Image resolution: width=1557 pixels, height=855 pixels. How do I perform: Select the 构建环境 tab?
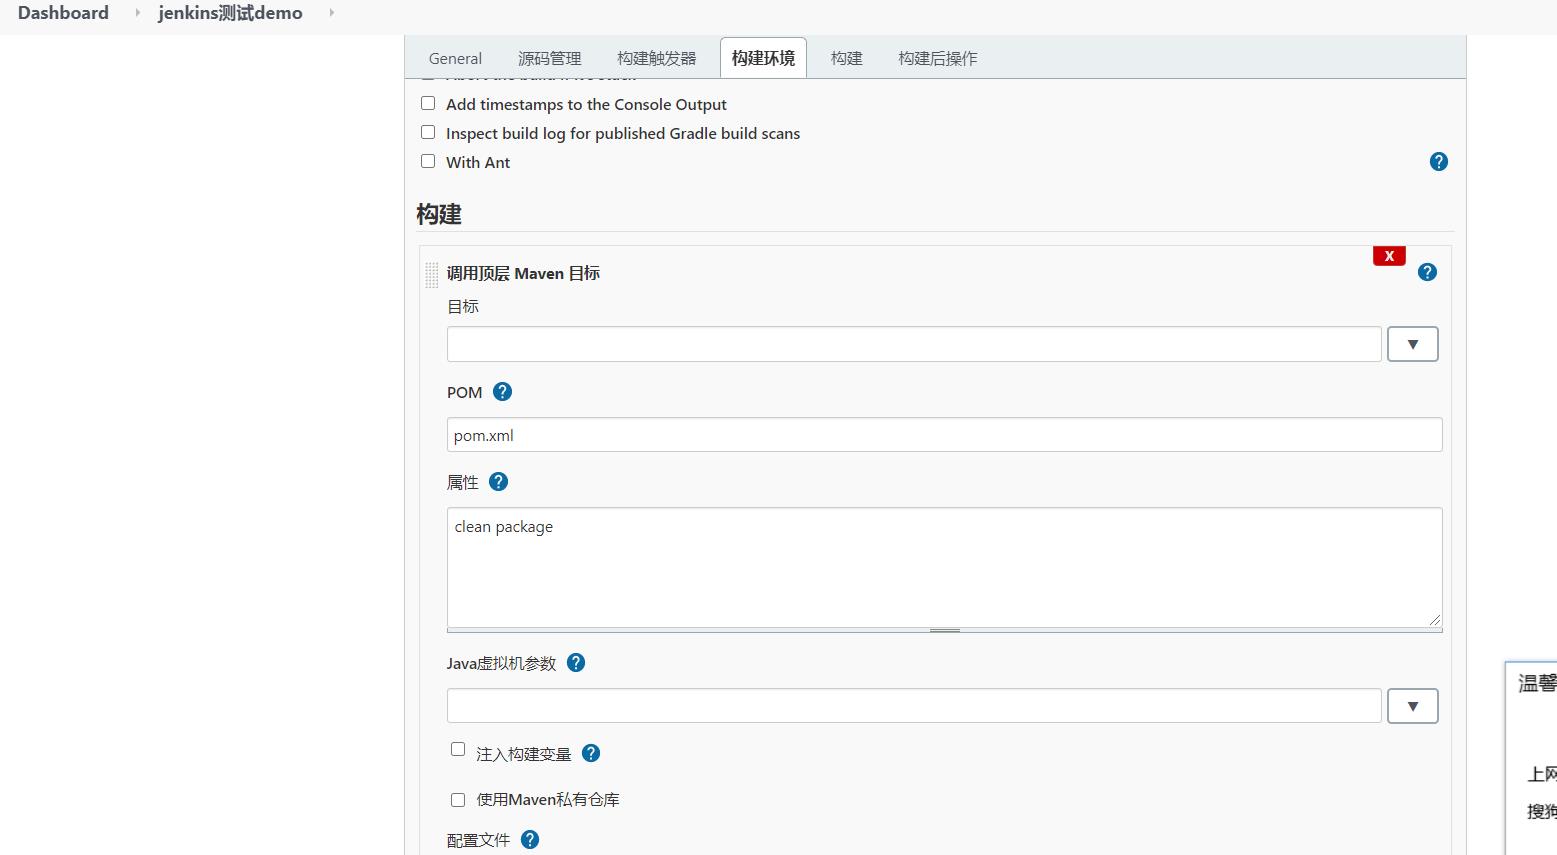763,58
